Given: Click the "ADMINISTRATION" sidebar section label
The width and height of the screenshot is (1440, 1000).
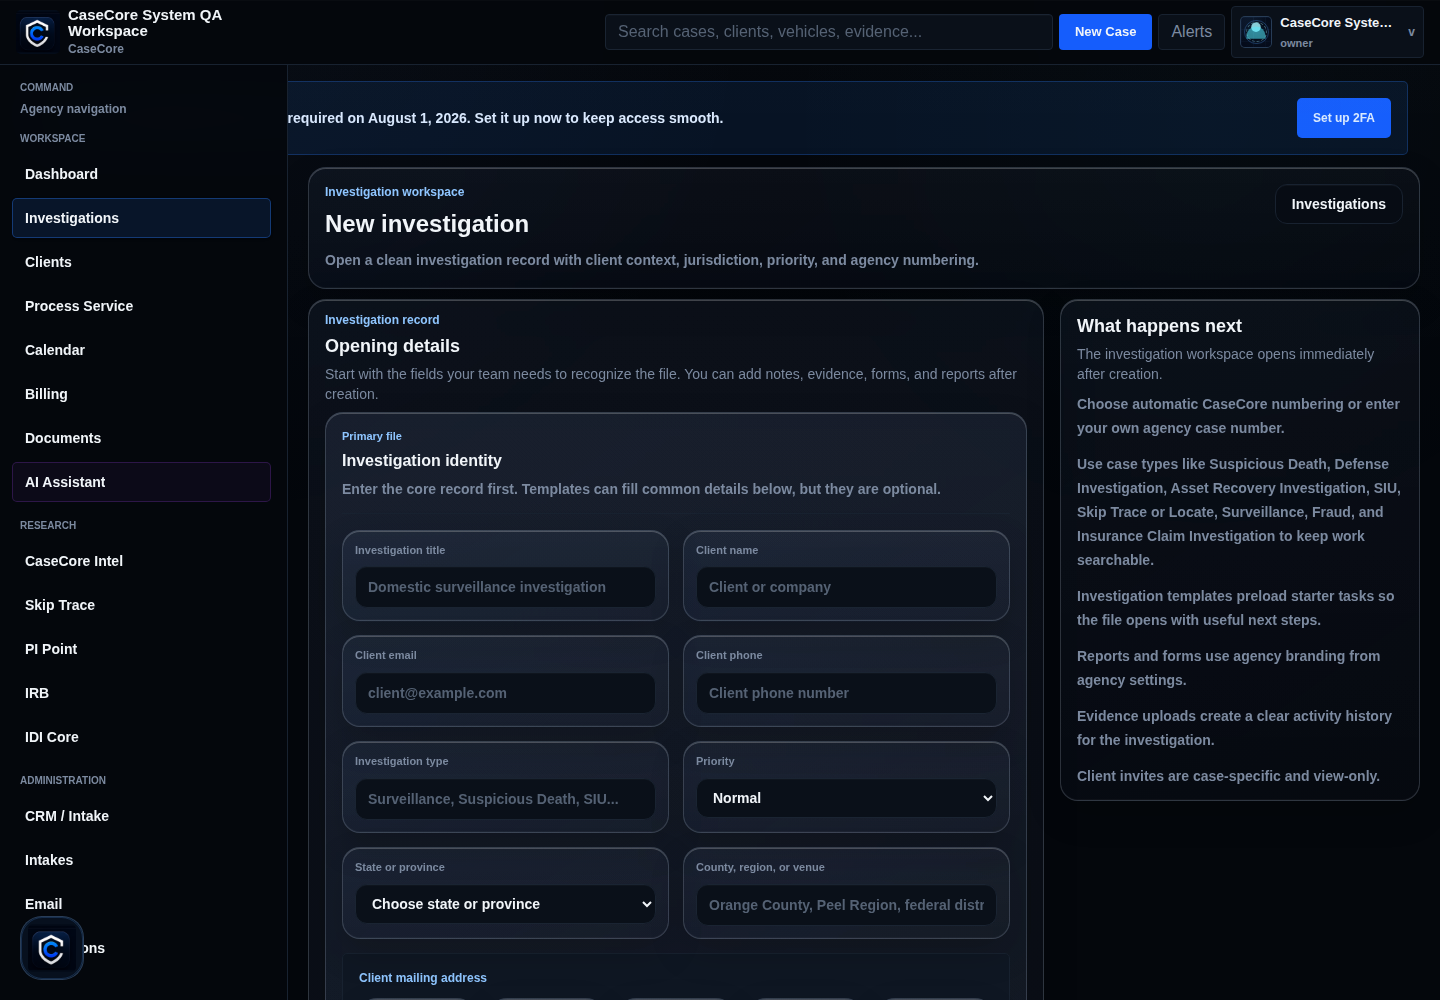Looking at the screenshot, I should [63, 780].
